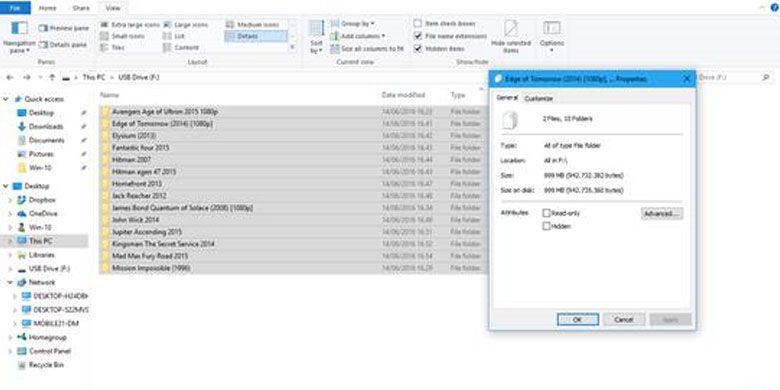Expand the Homegroup tree node
Screen dimensions: 780x390
[10, 337]
